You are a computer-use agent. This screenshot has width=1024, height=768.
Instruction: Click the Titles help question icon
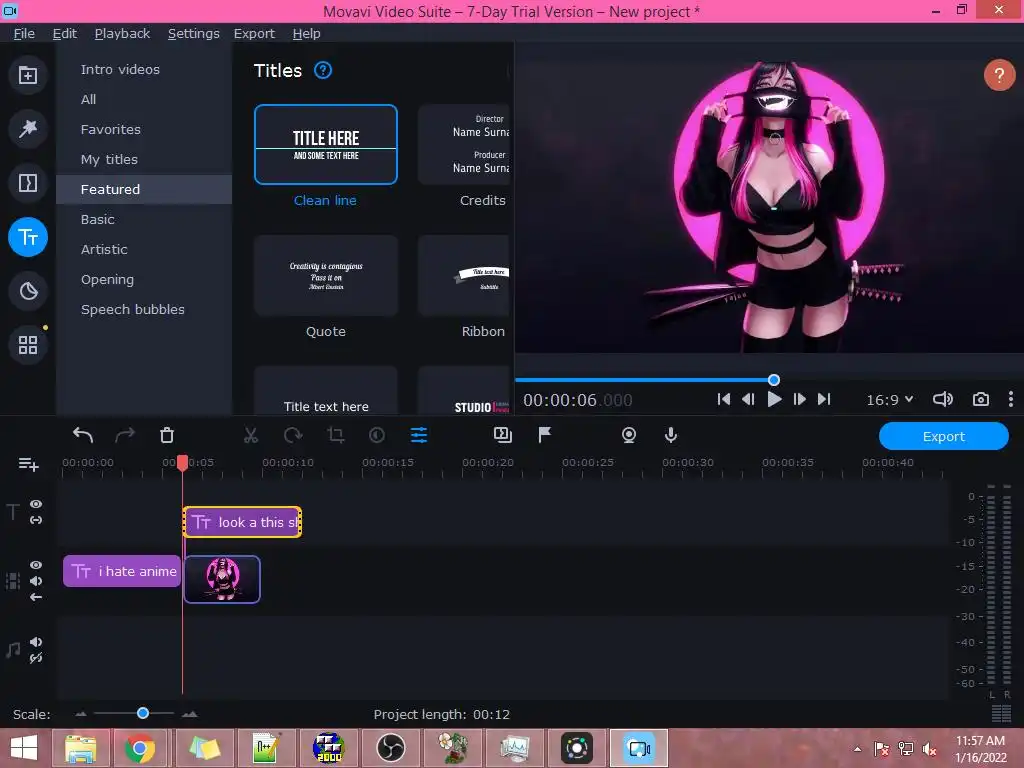[x=323, y=70]
